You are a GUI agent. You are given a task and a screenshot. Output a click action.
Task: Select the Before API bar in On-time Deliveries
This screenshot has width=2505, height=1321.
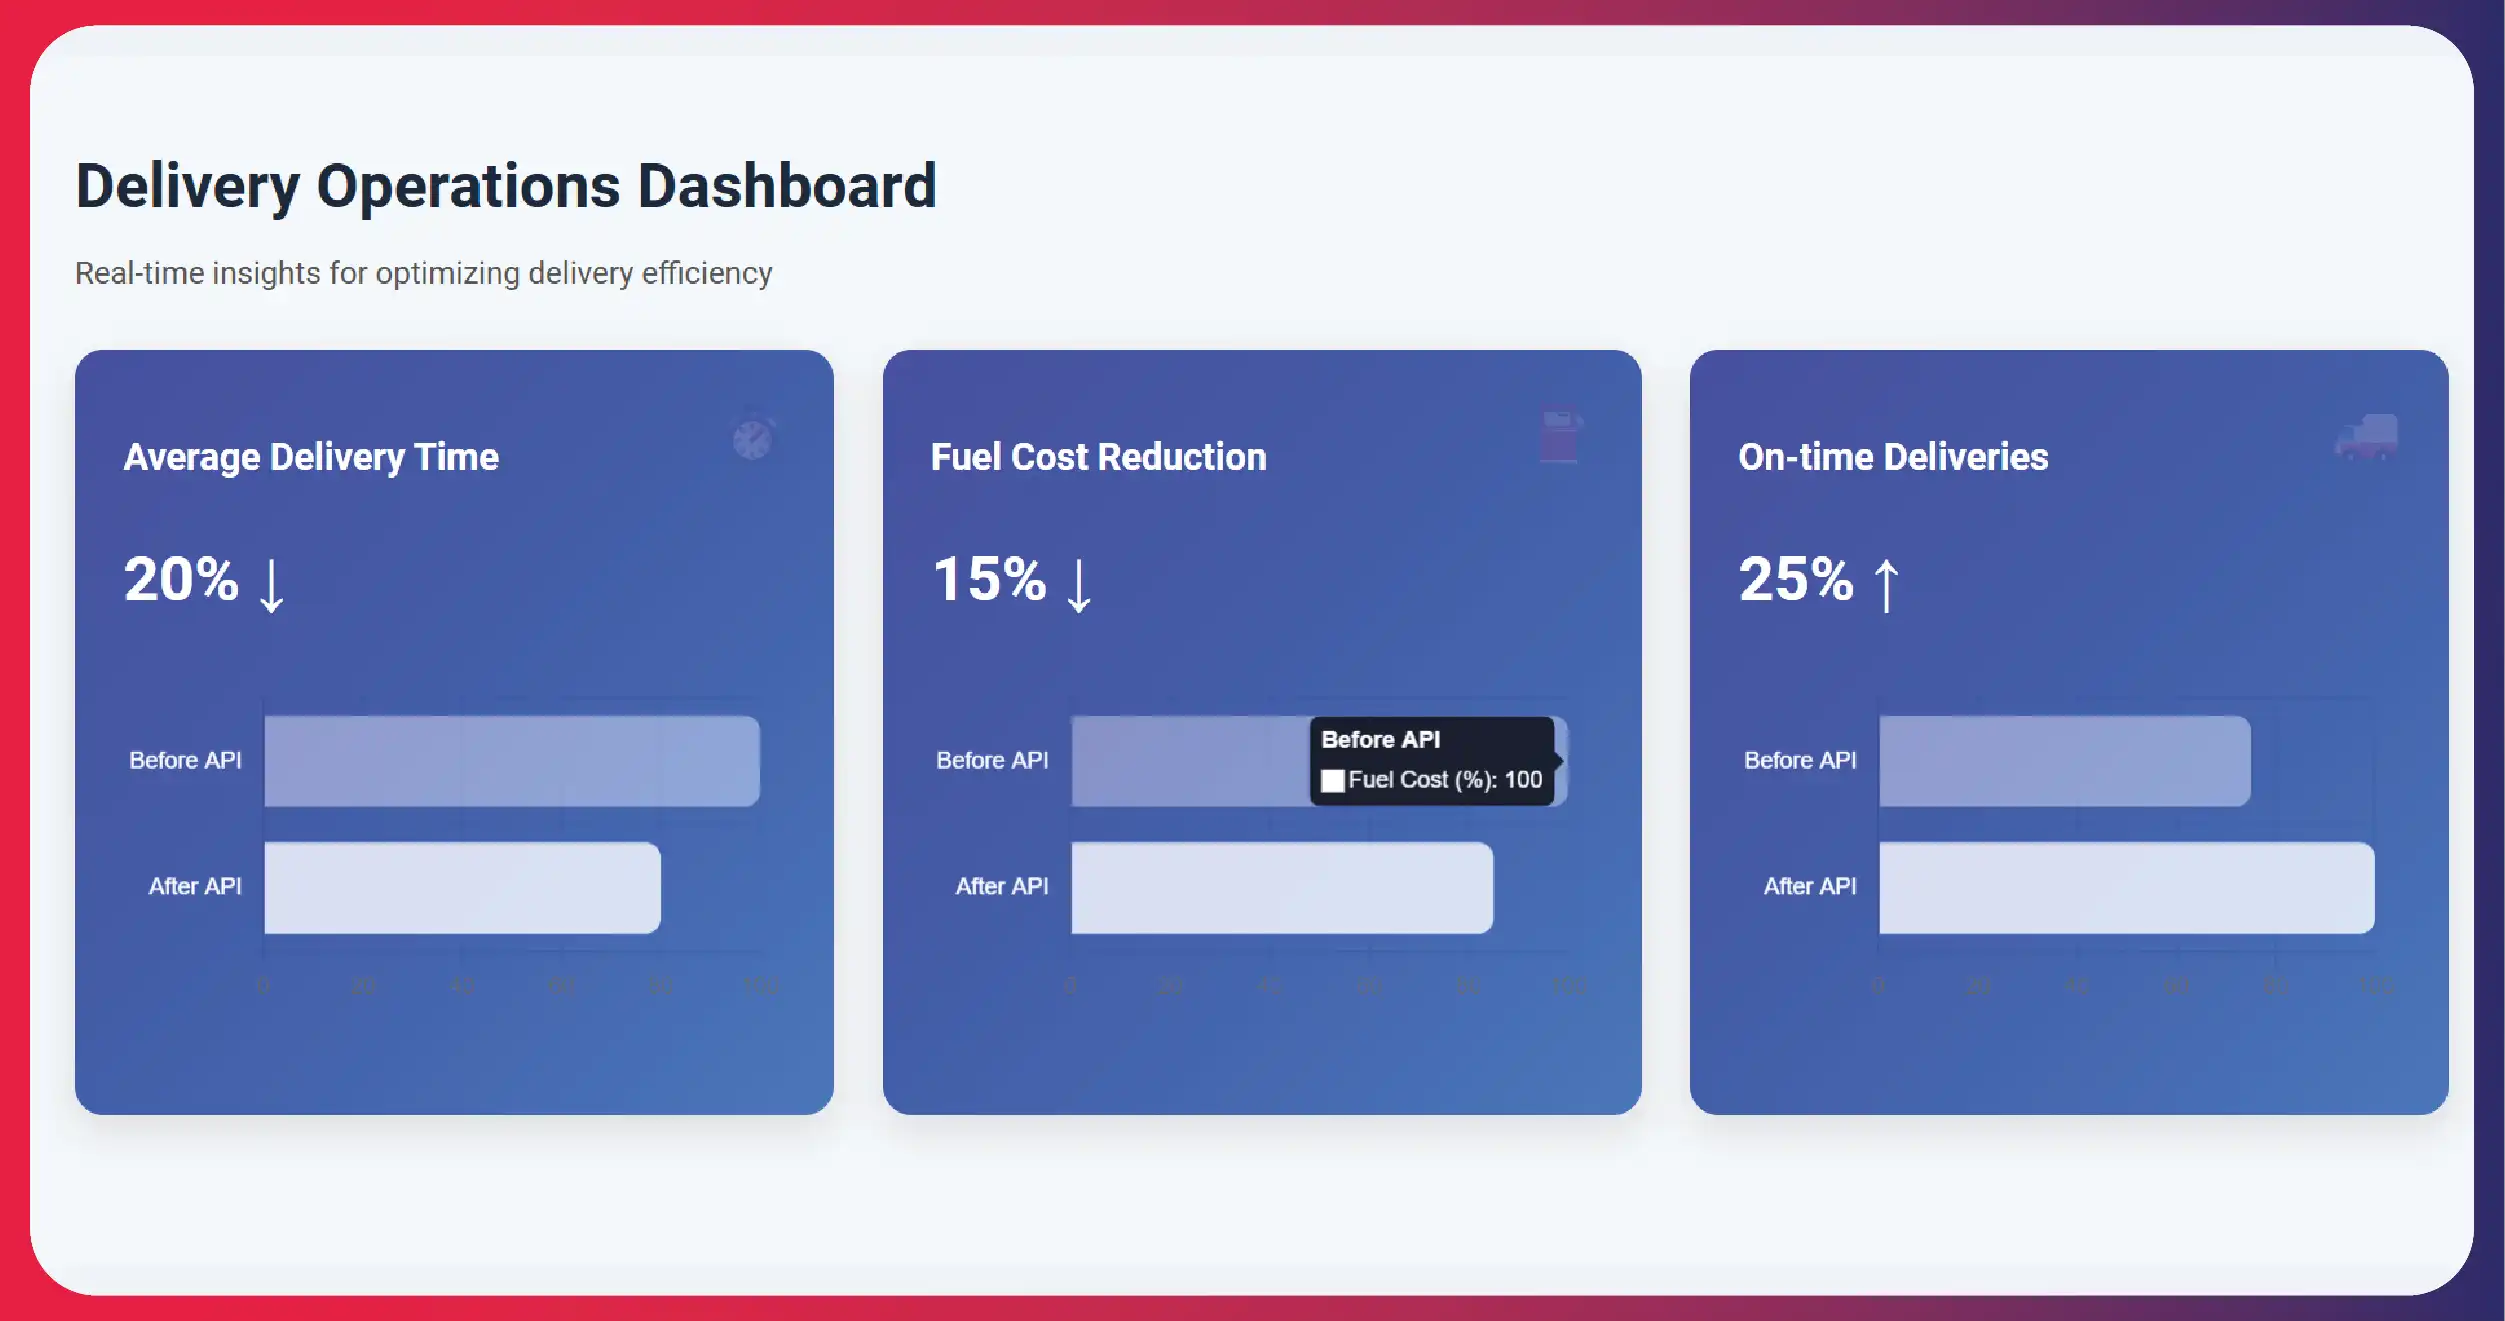(x=2064, y=761)
